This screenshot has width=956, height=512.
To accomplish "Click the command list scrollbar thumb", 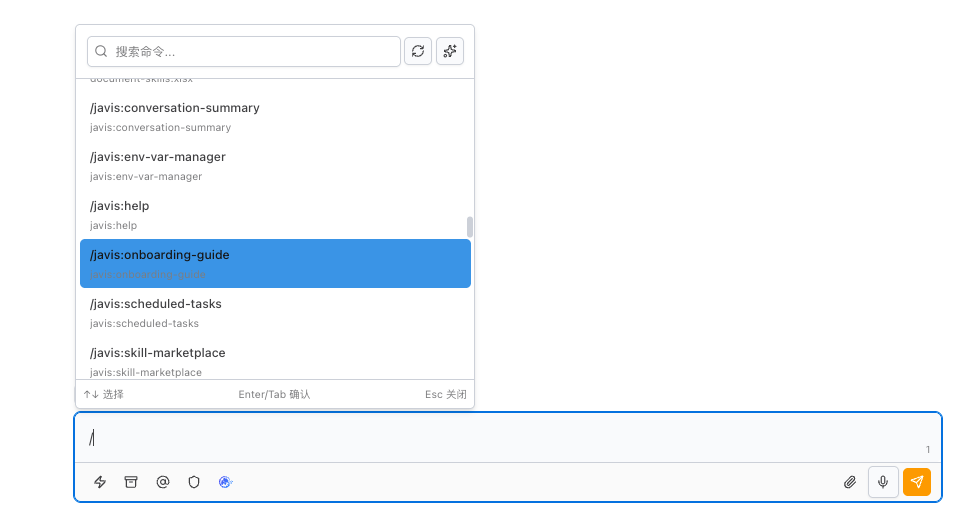I will pos(470,227).
